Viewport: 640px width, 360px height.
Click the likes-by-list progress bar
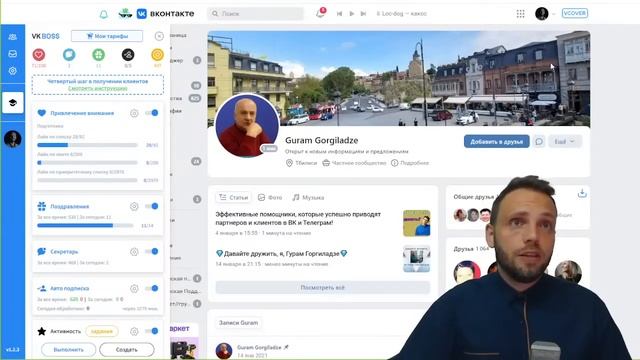[x=87, y=145]
